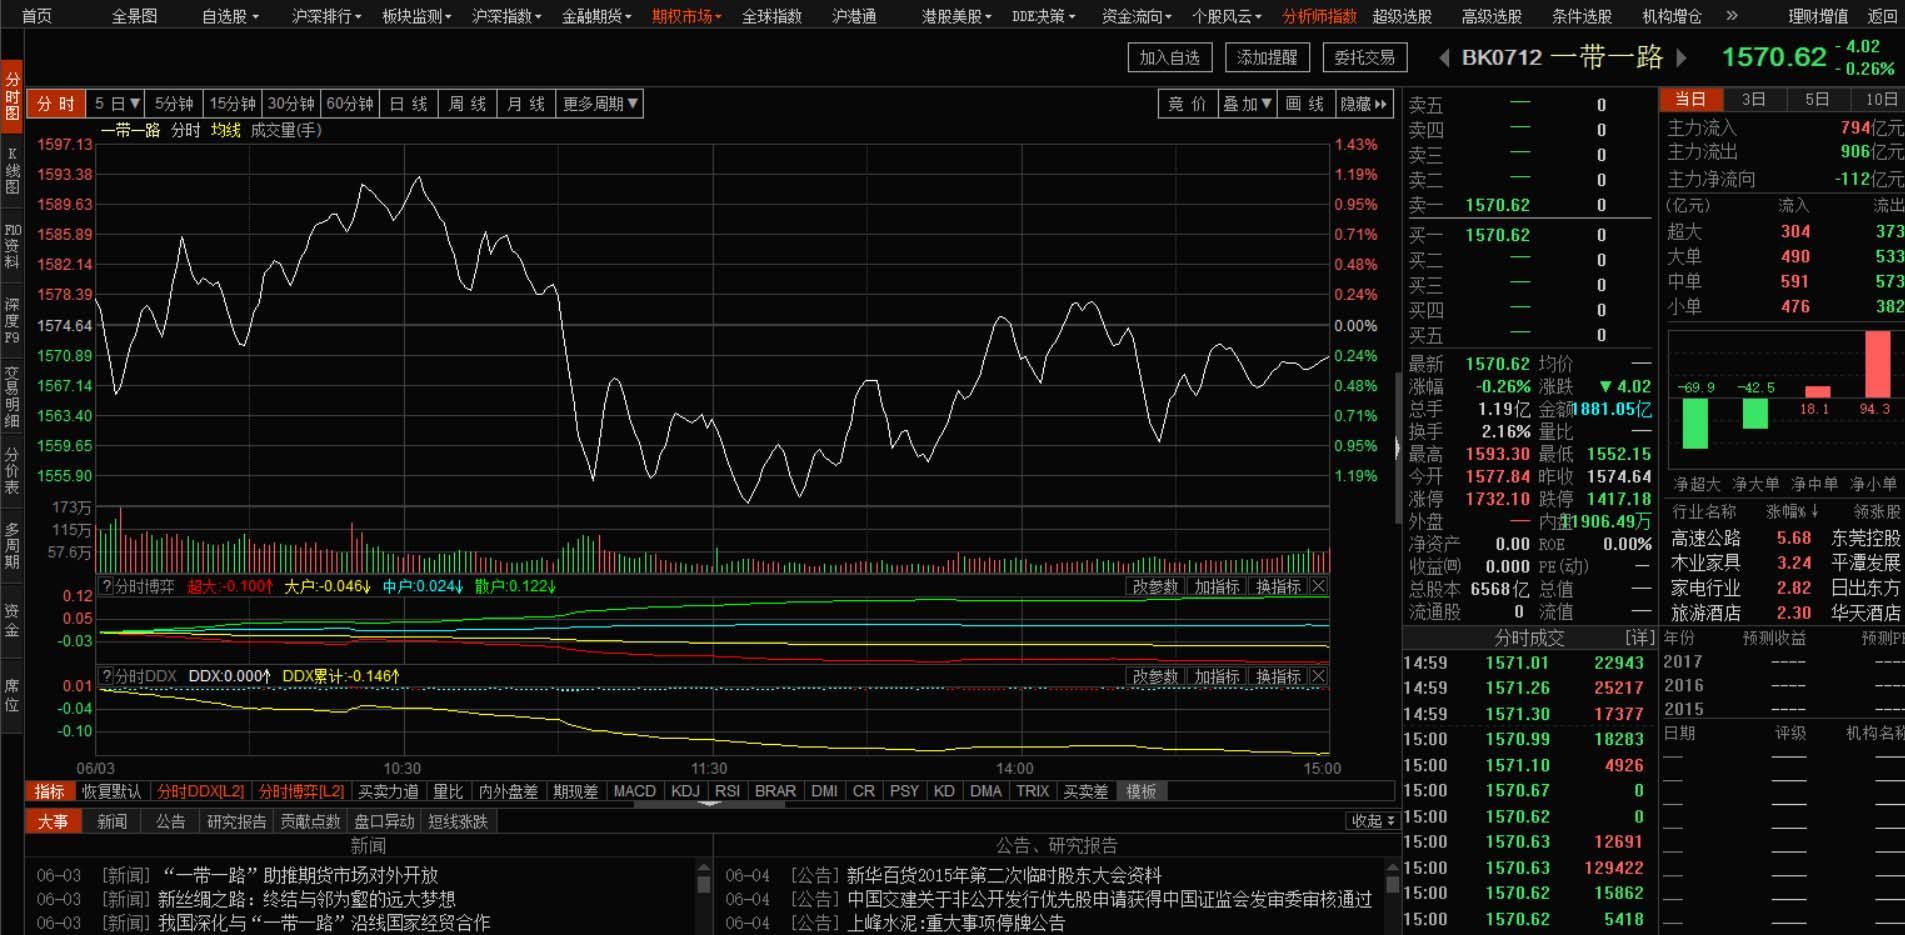Switch chart to 15分钟 period
Image resolution: width=1905 pixels, height=935 pixels.
click(x=232, y=104)
